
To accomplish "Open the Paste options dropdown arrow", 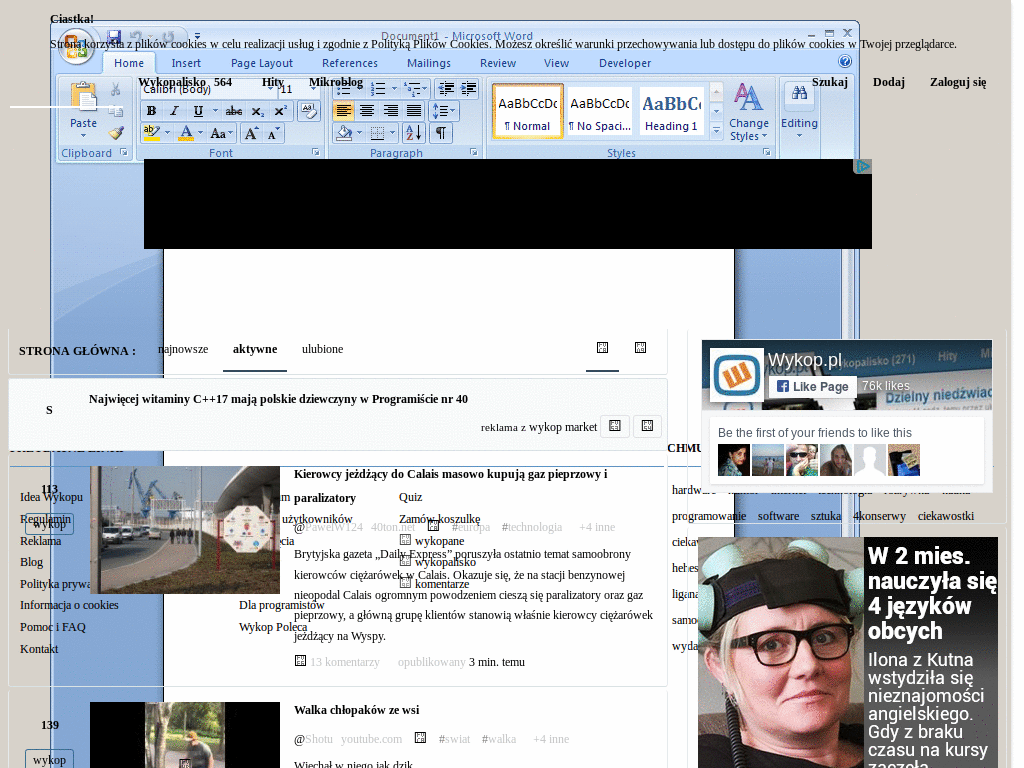I will point(84,136).
